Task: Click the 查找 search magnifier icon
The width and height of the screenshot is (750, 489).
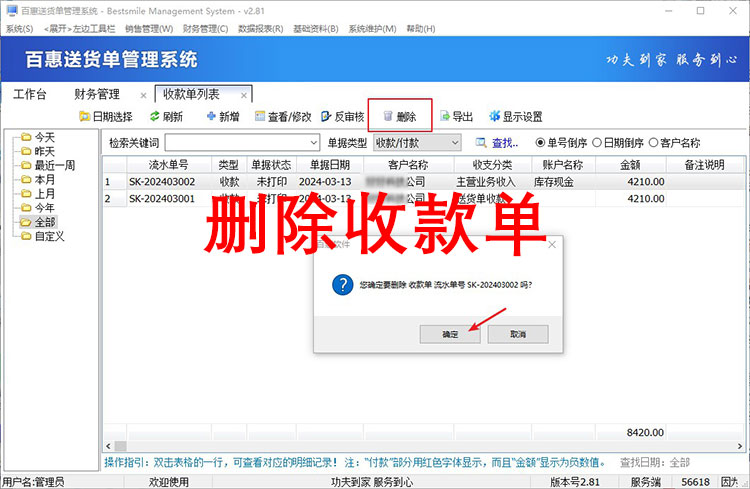Action: pyautogui.click(x=481, y=143)
